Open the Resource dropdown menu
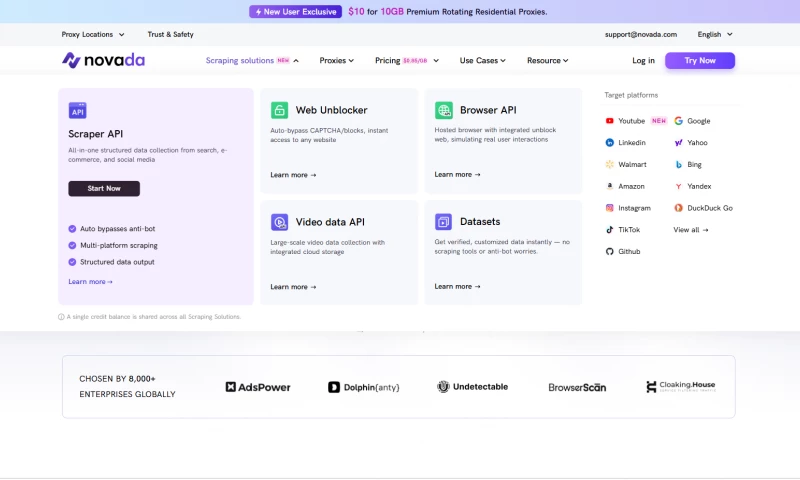The height and width of the screenshot is (480, 800). pos(547,60)
